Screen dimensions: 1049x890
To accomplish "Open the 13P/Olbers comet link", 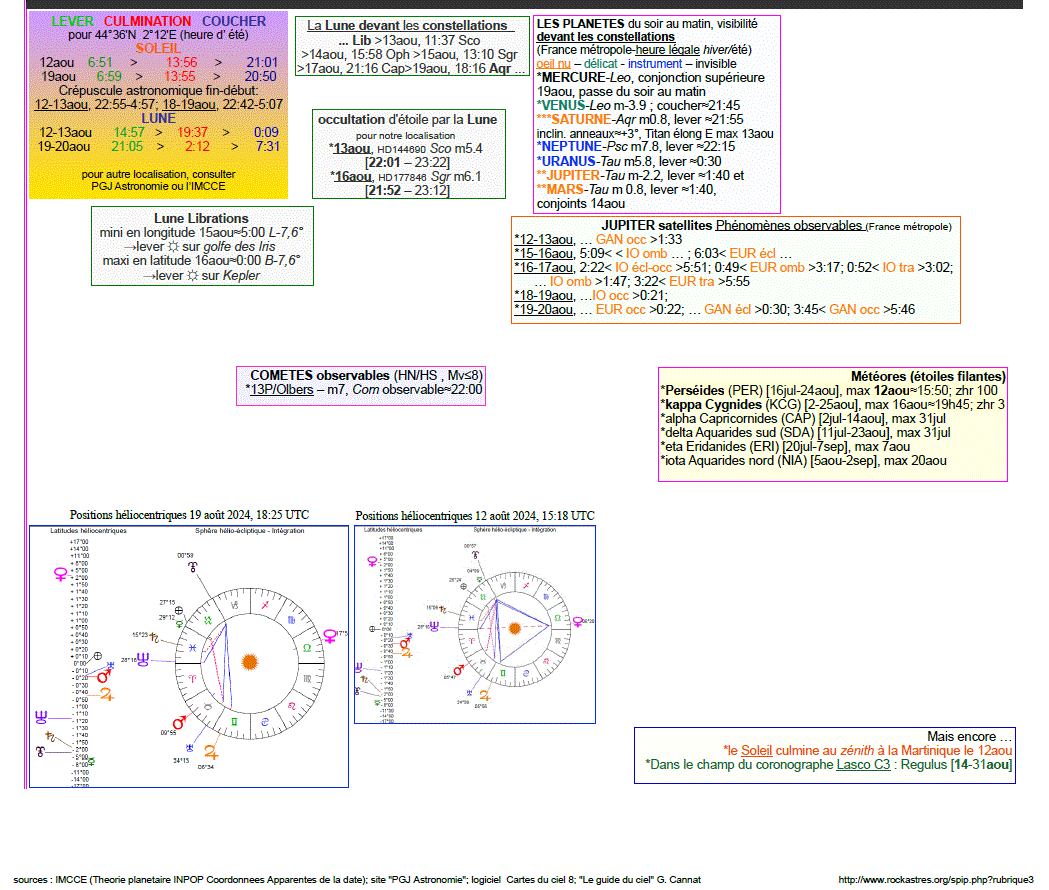I will pos(281,389).
